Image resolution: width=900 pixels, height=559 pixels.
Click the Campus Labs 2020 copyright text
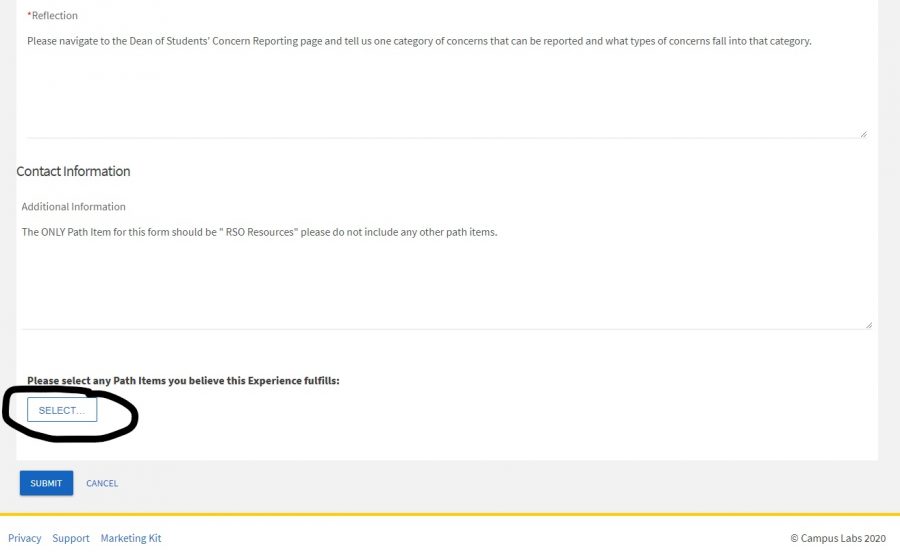pos(838,538)
